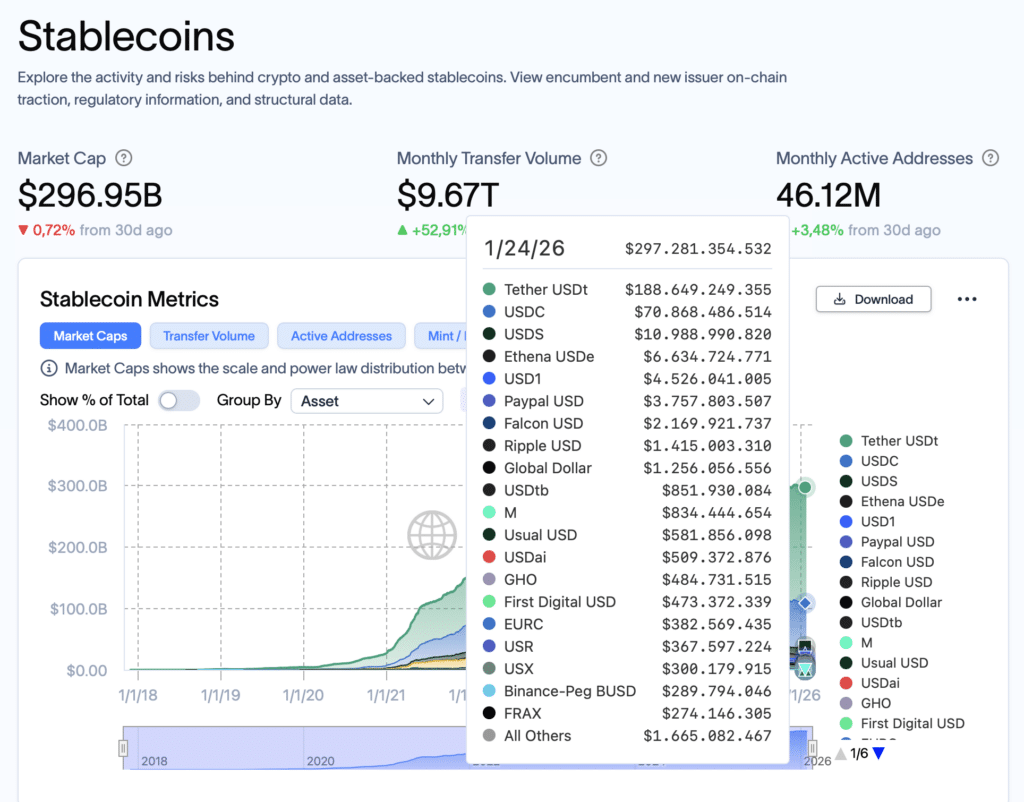1024x802 pixels.
Task: Click the Tether USDt chart point marker
Action: click(x=805, y=487)
